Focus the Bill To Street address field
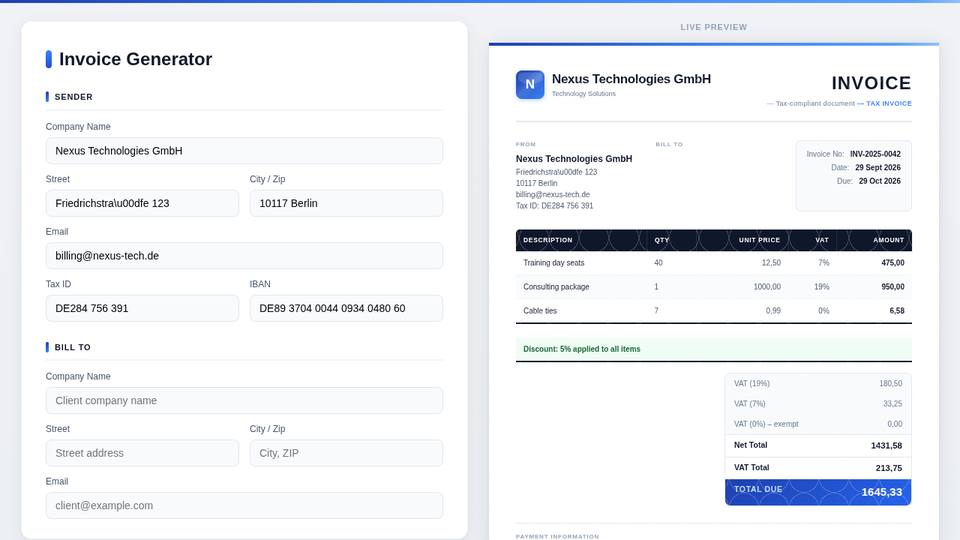 142,453
